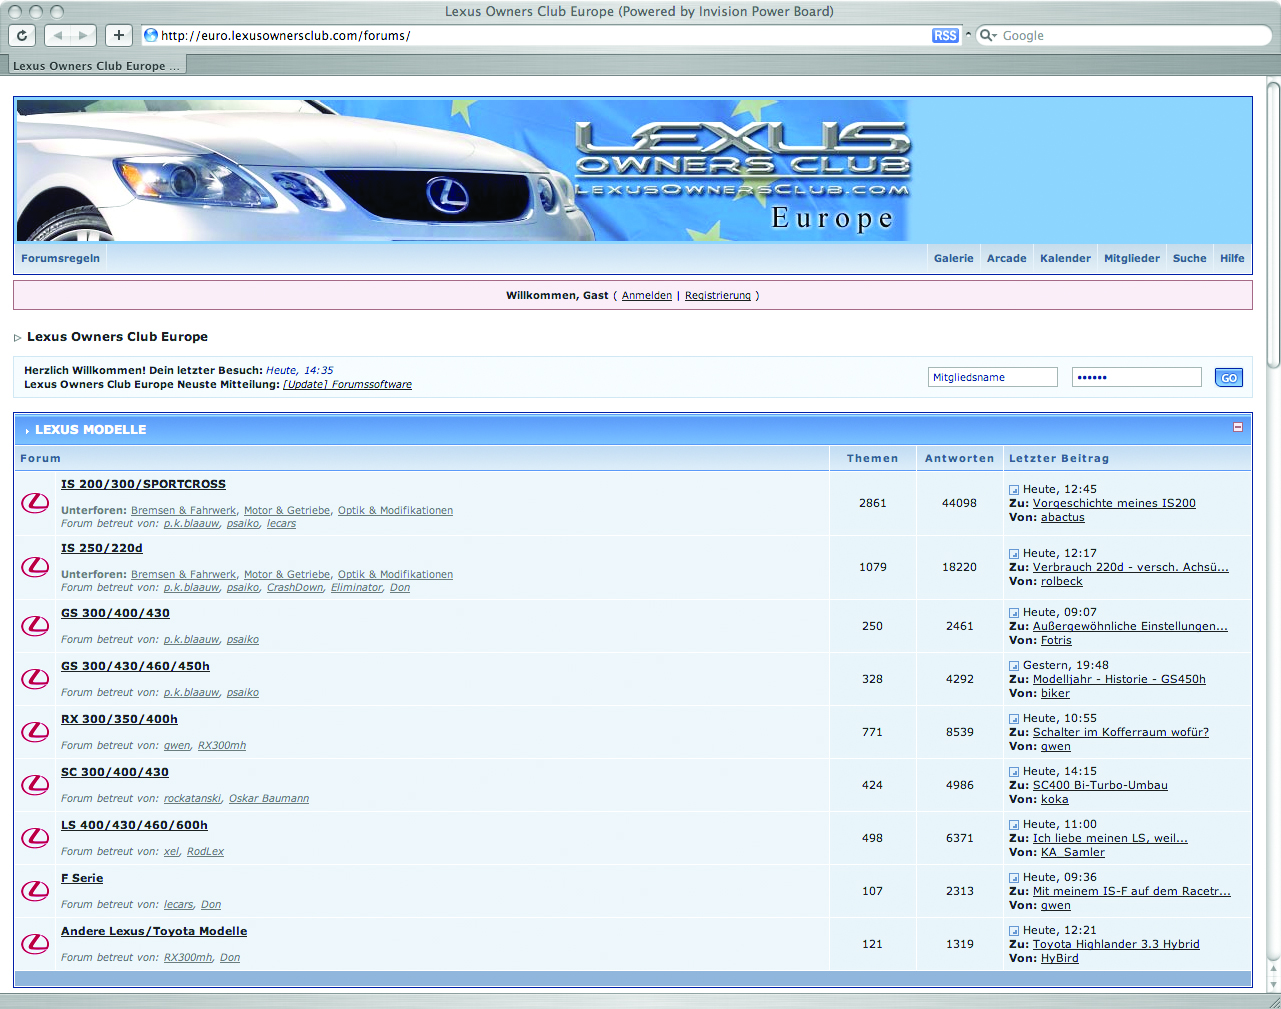The image size is (1281, 1009).
Task: Open the RX 300/350/400h forum
Action: tap(119, 719)
